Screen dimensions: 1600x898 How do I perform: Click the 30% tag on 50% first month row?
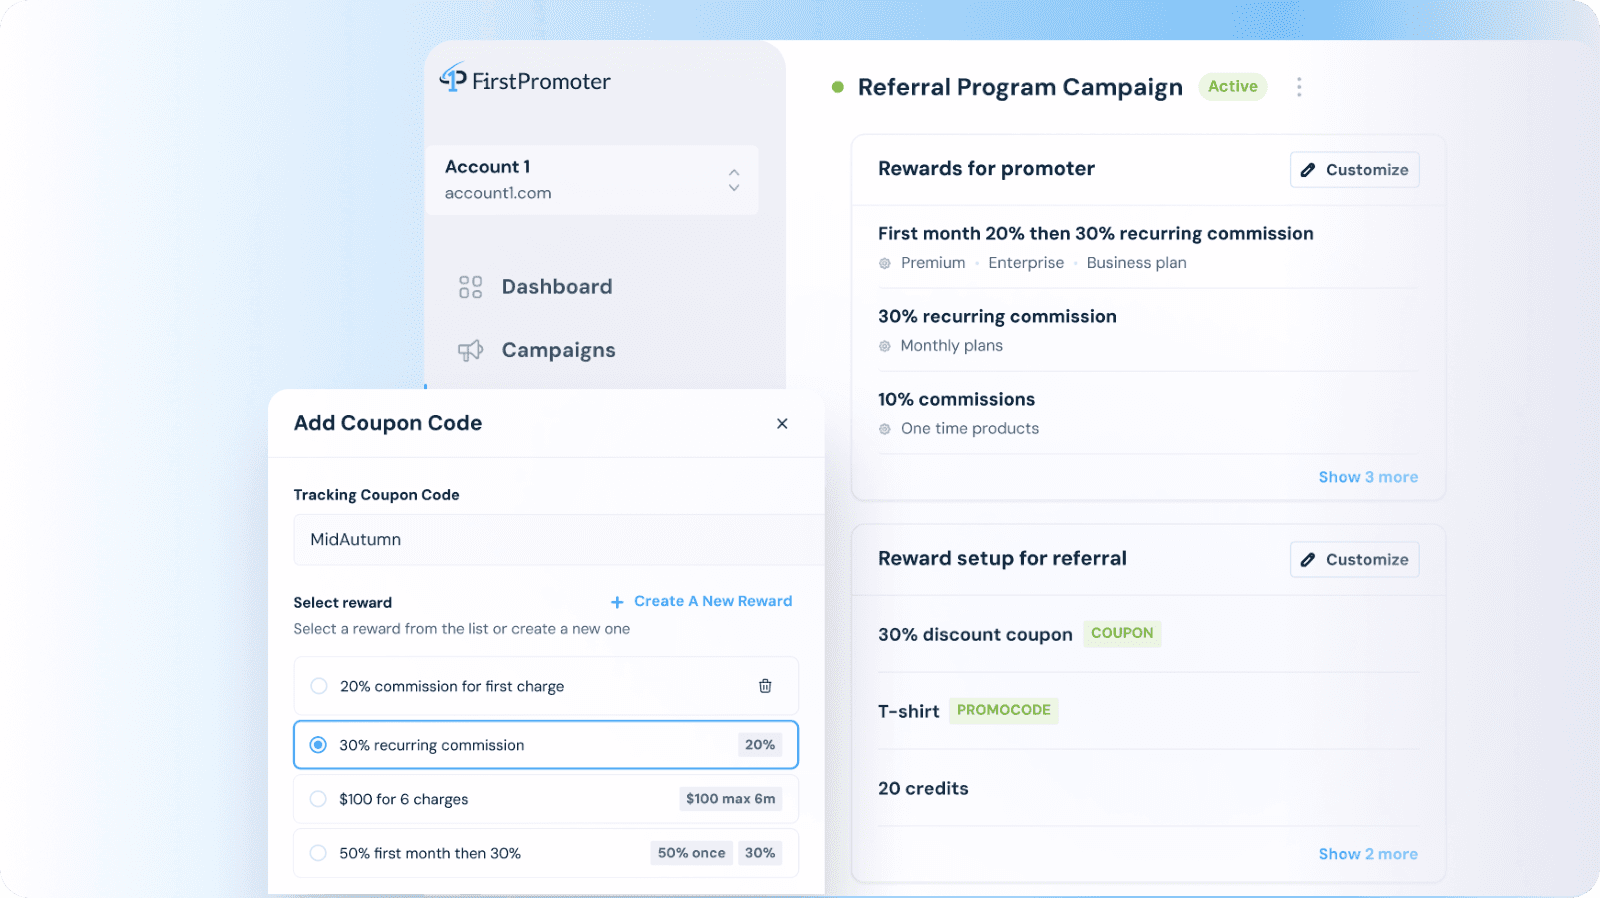click(760, 853)
